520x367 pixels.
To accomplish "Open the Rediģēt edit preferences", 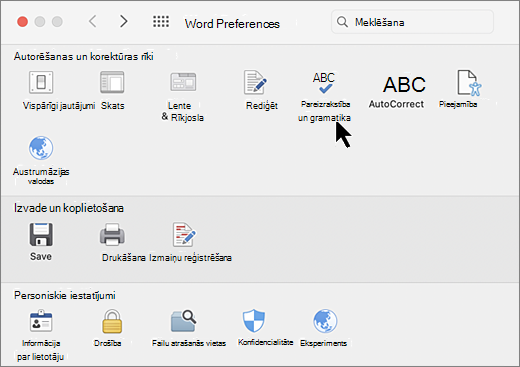I will 255,82.
